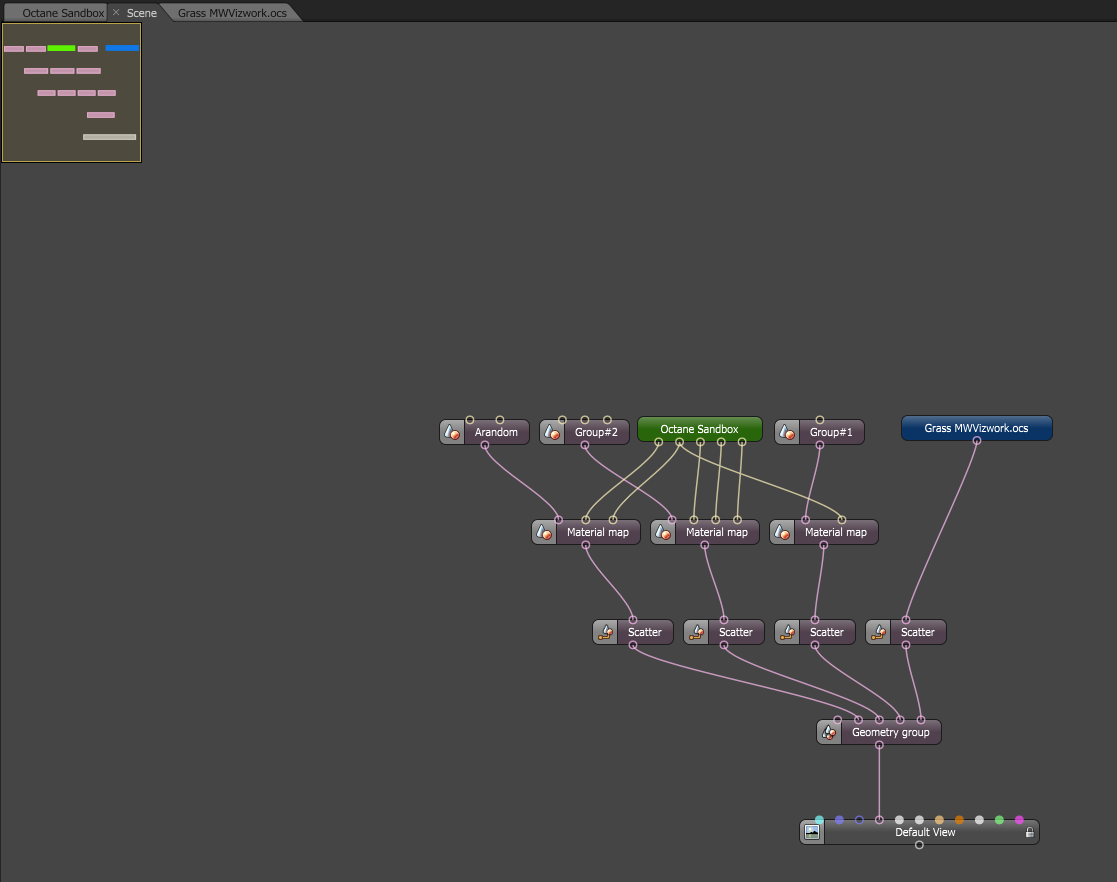Click the pink connected pin on Default View
Viewport: 1117px width, 882px height.
click(x=879, y=820)
